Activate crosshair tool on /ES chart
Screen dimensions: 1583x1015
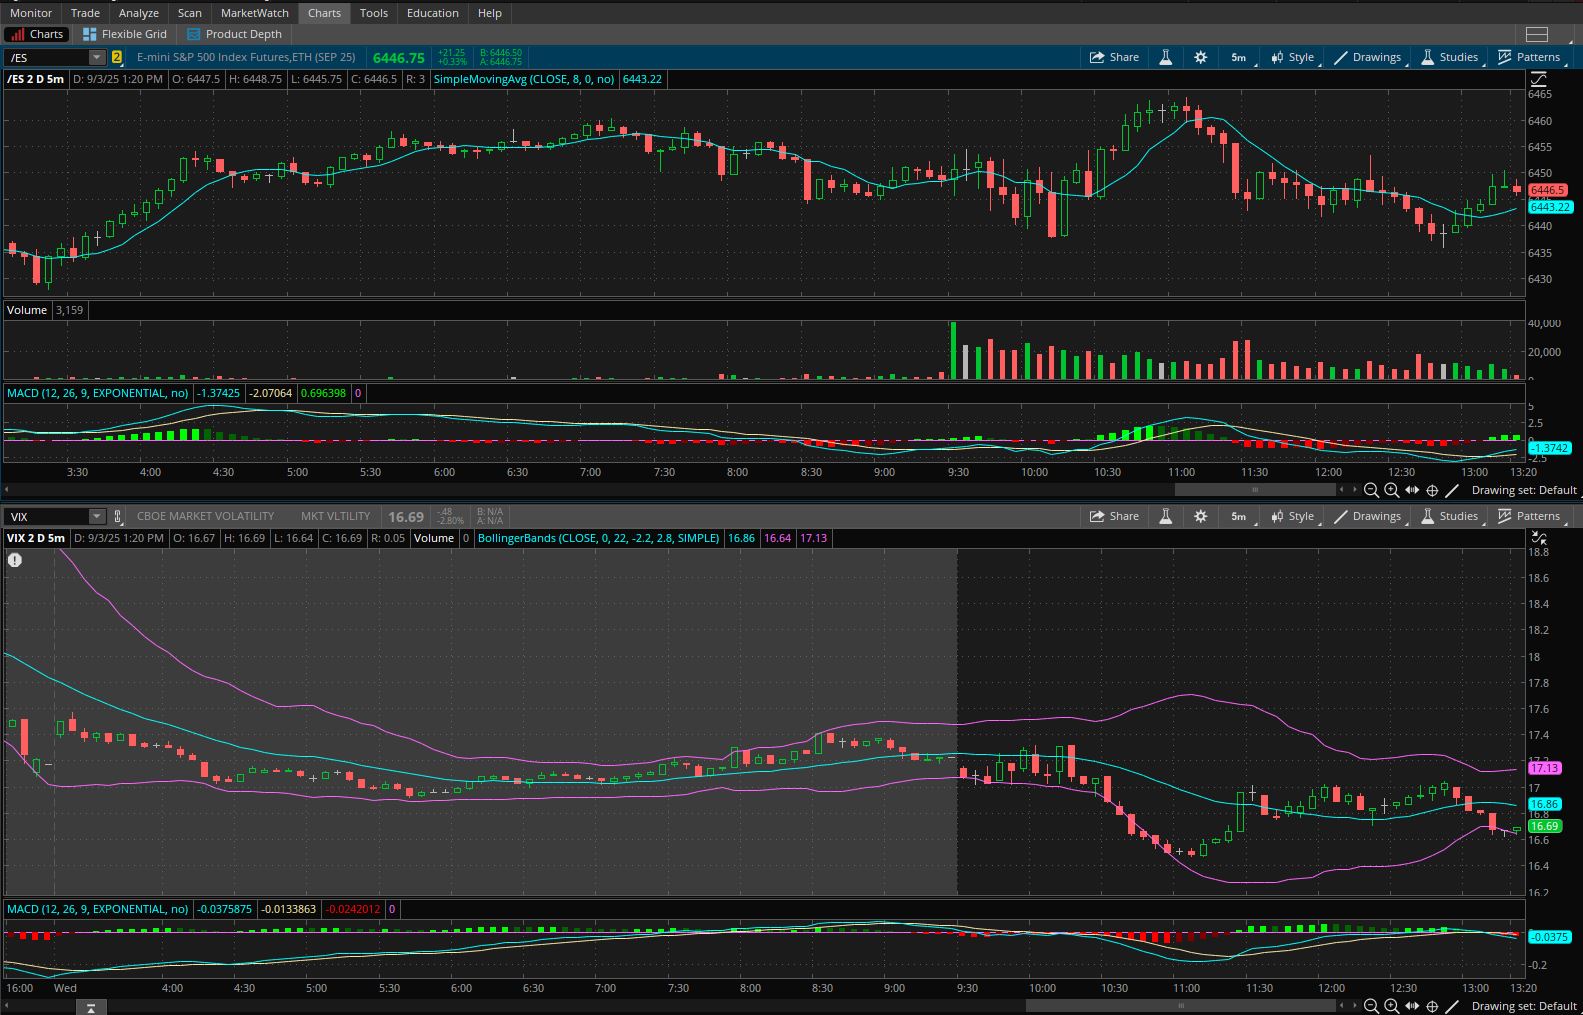[x=1432, y=490]
